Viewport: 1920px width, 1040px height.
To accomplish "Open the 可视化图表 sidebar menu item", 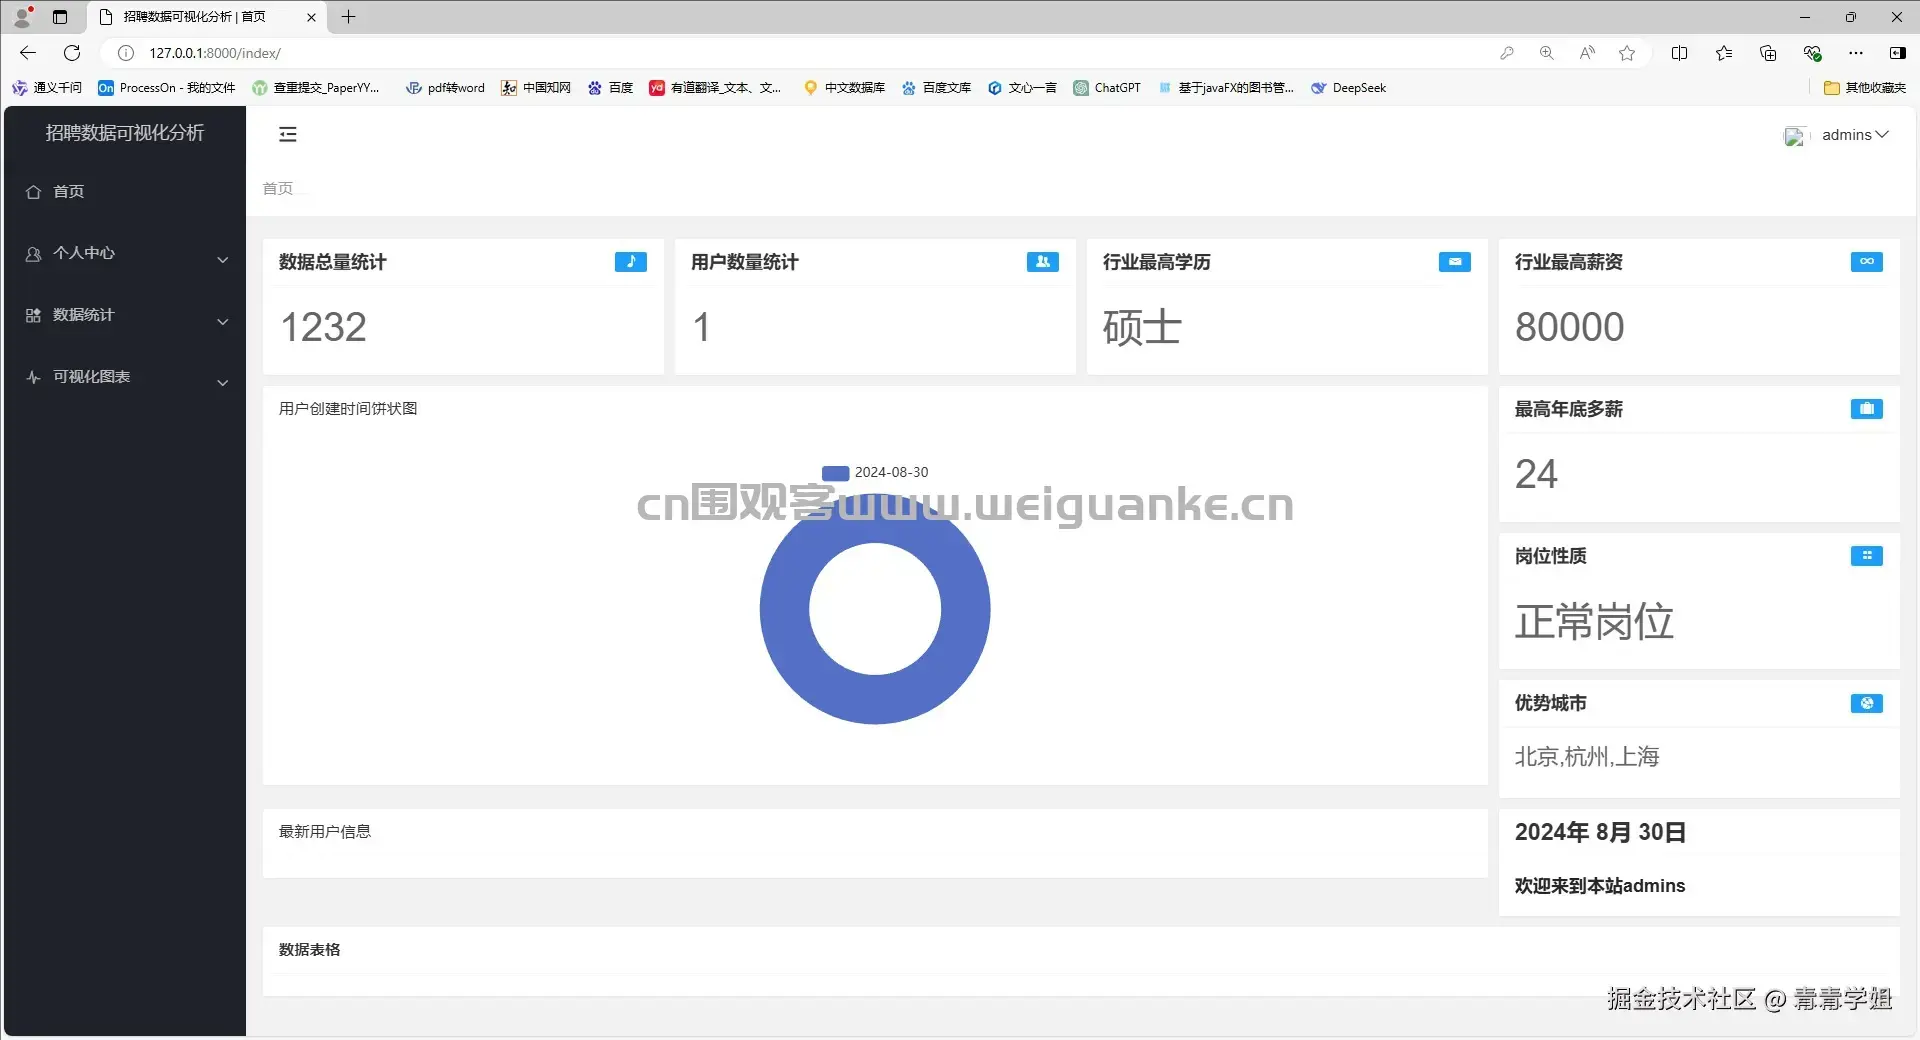I will (125, 378).
